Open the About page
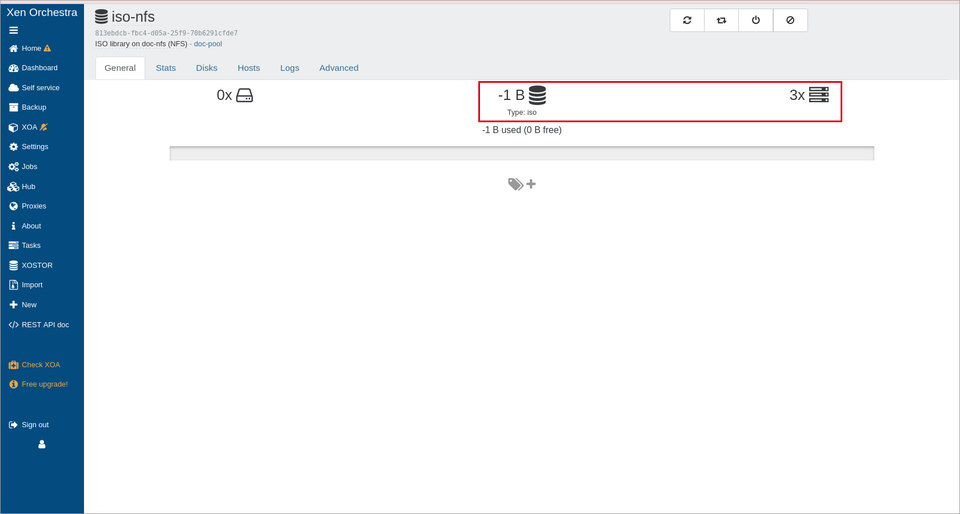This screenshot has width=960, height=514. click(25, 226)
